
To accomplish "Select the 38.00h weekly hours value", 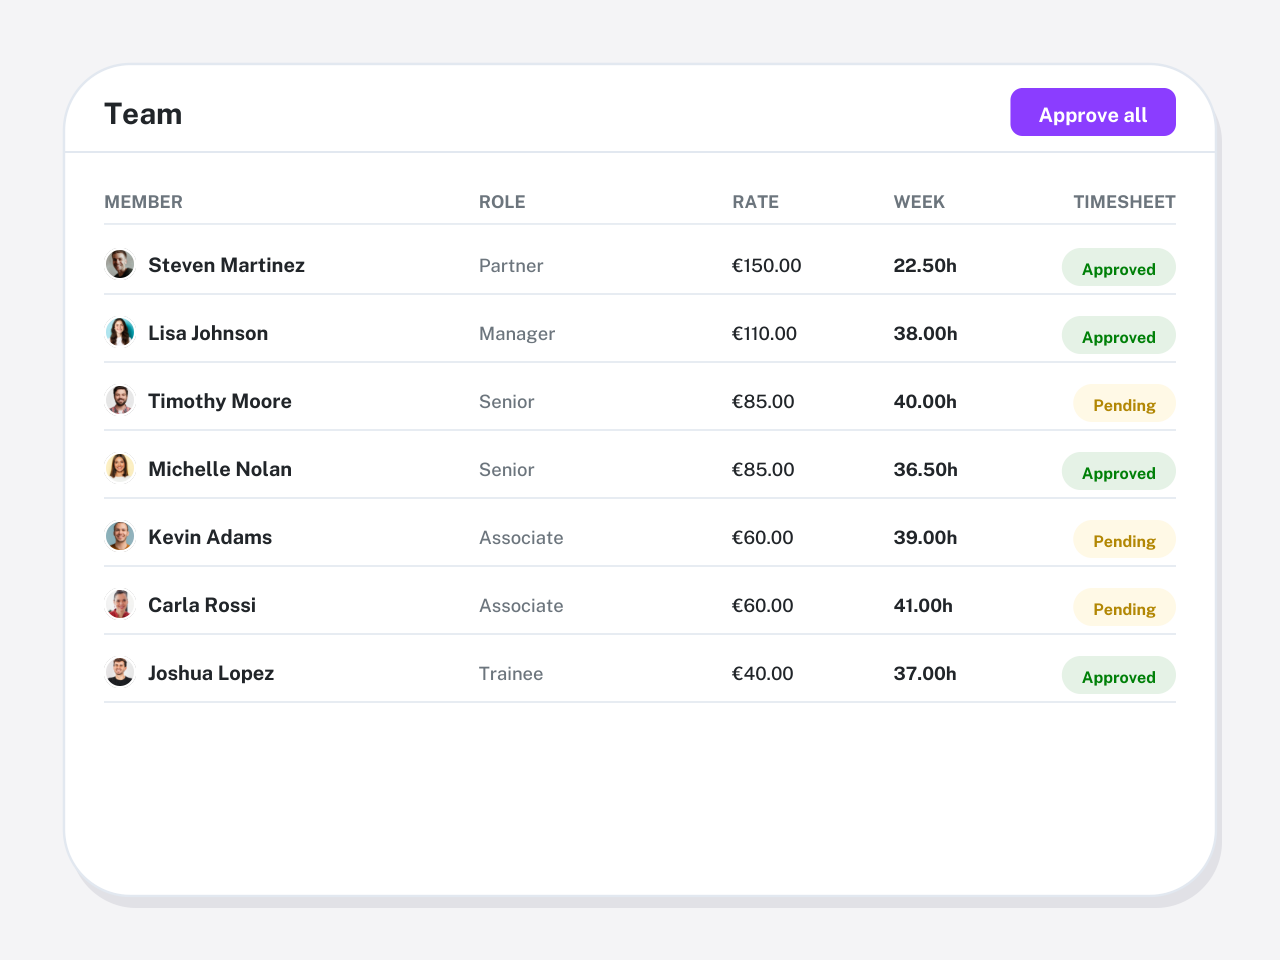I will point(926,334).
